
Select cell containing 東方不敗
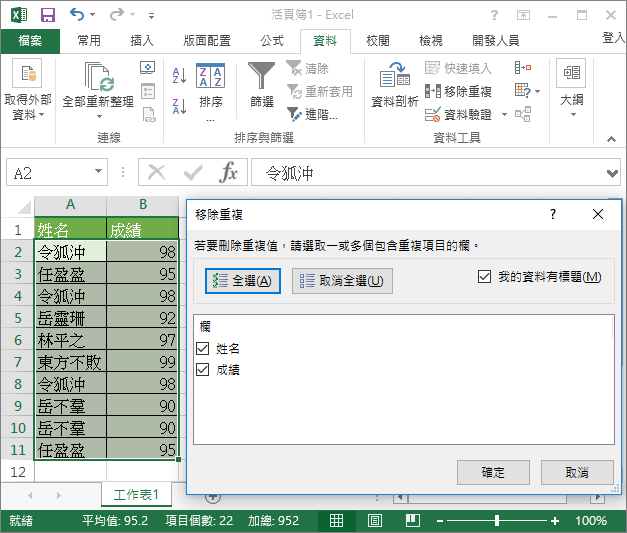[x=70, y=362]
